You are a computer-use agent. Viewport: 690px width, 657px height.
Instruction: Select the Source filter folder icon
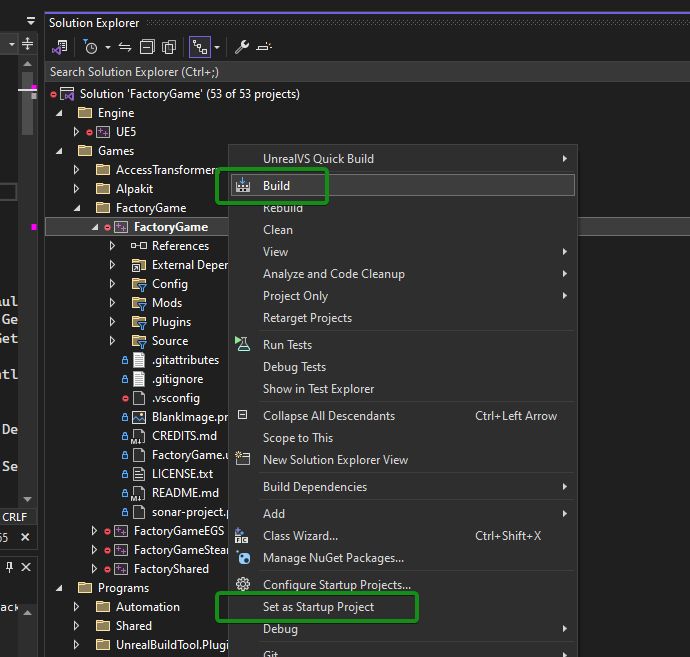click(x=139, y=341)
